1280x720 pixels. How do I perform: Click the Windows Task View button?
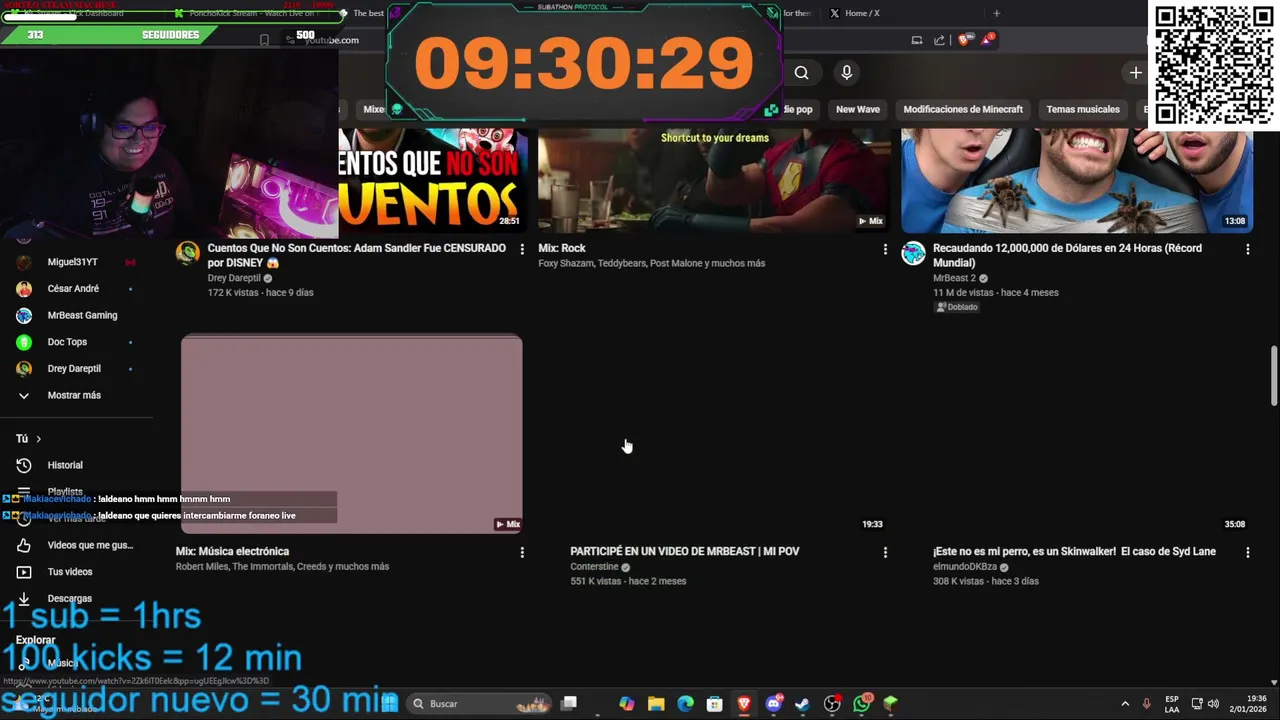coord(569,704)
